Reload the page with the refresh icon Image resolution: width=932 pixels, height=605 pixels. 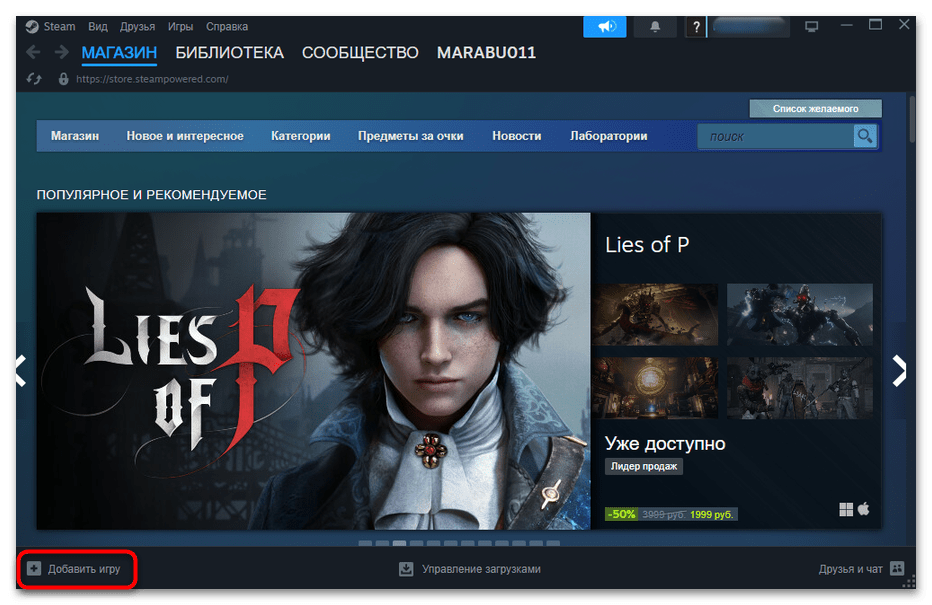pyautogui.click(x=34, y=77)
